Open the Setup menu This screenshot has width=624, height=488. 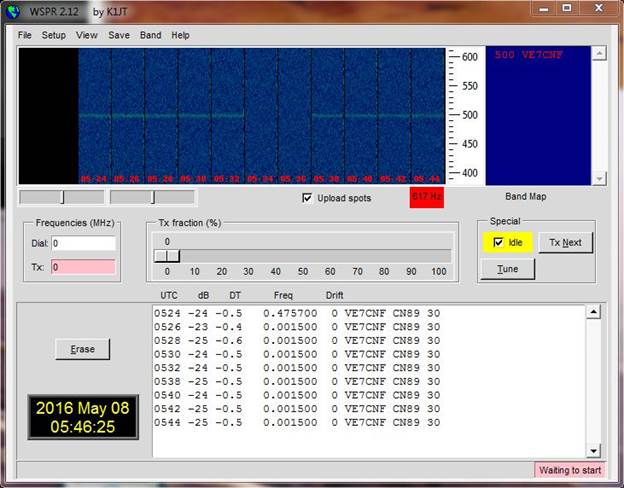click(53, 35)
